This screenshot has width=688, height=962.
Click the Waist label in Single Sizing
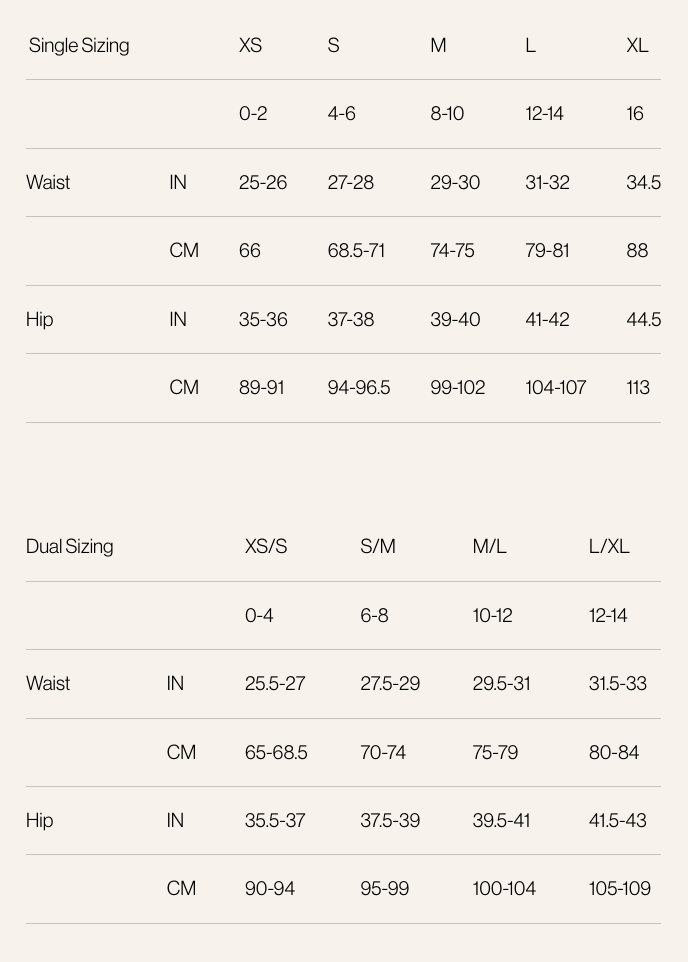(48, 182)
